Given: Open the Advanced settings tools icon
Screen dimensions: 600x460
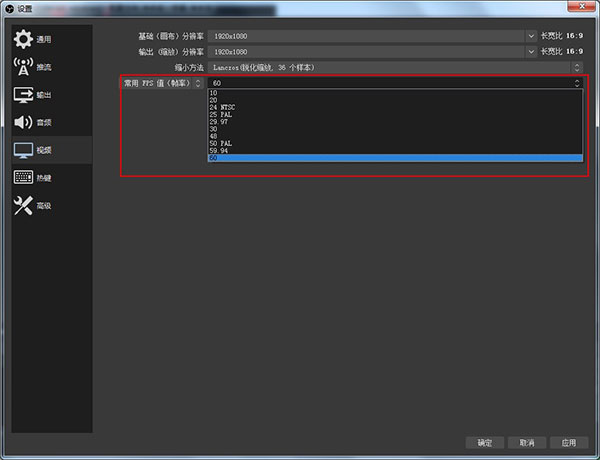Looking at the screenshot, I should pyautogui.click(x=23, y=206).
